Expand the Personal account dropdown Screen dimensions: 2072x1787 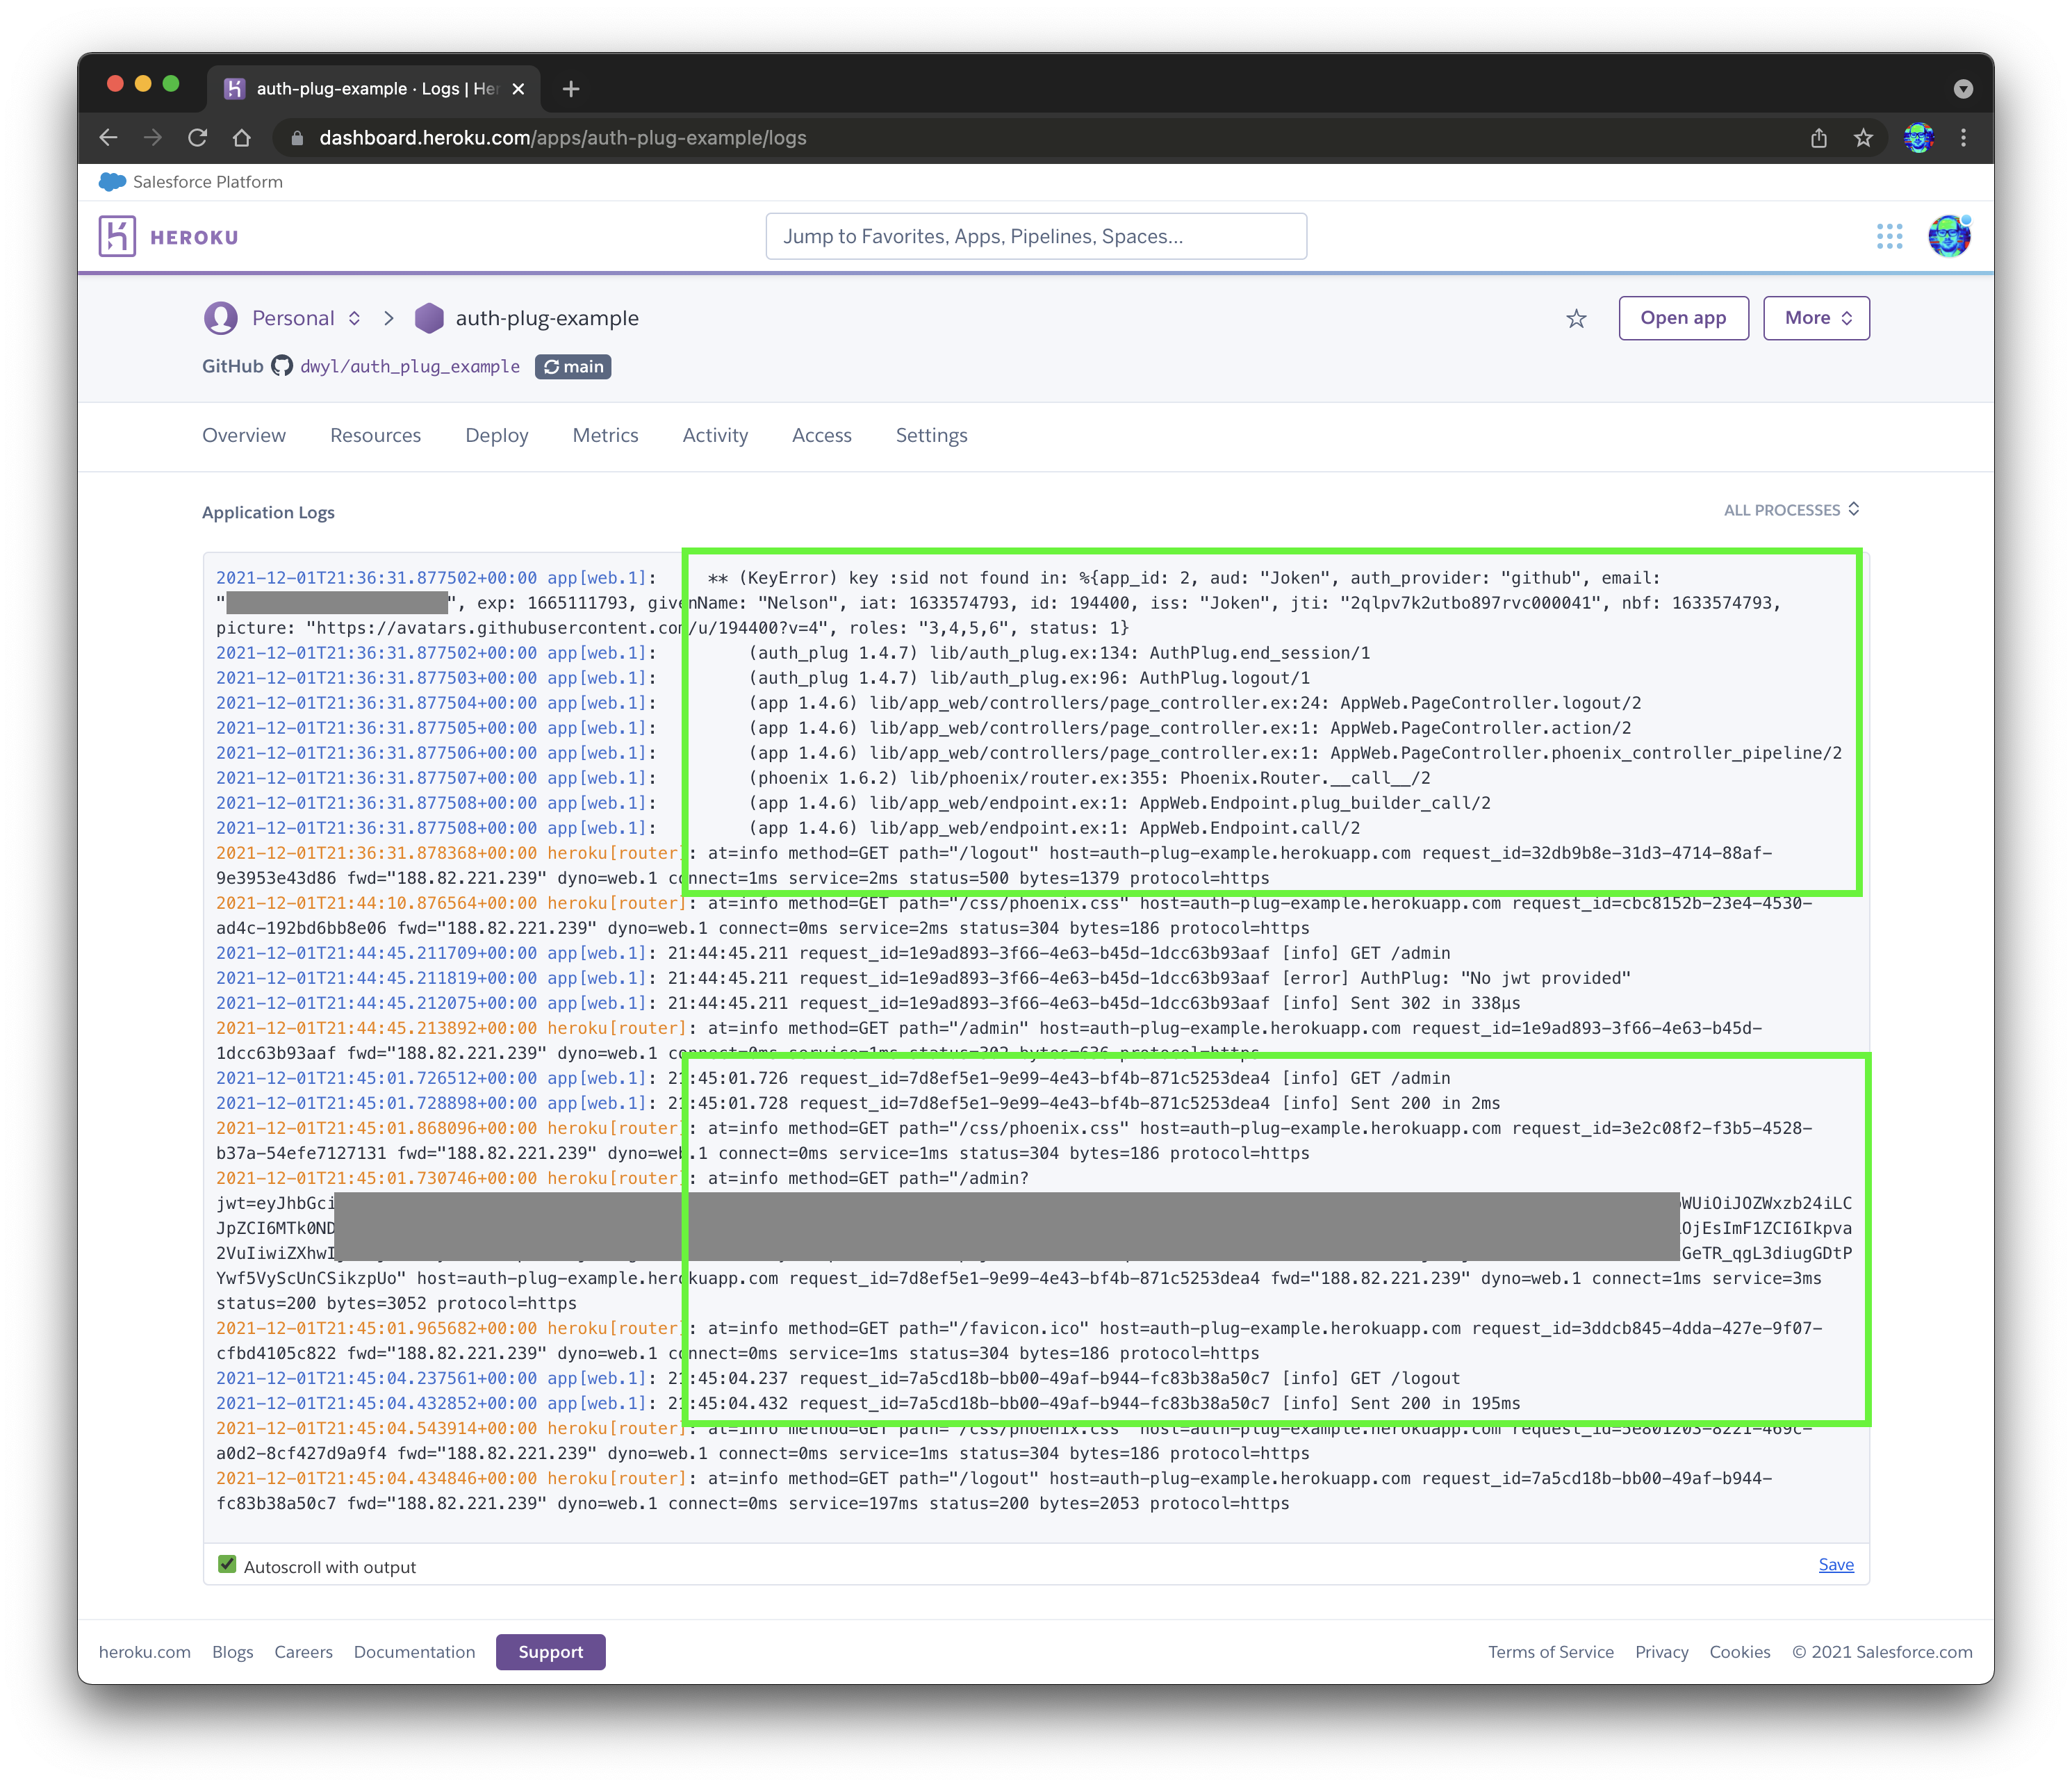pos(355,318)
